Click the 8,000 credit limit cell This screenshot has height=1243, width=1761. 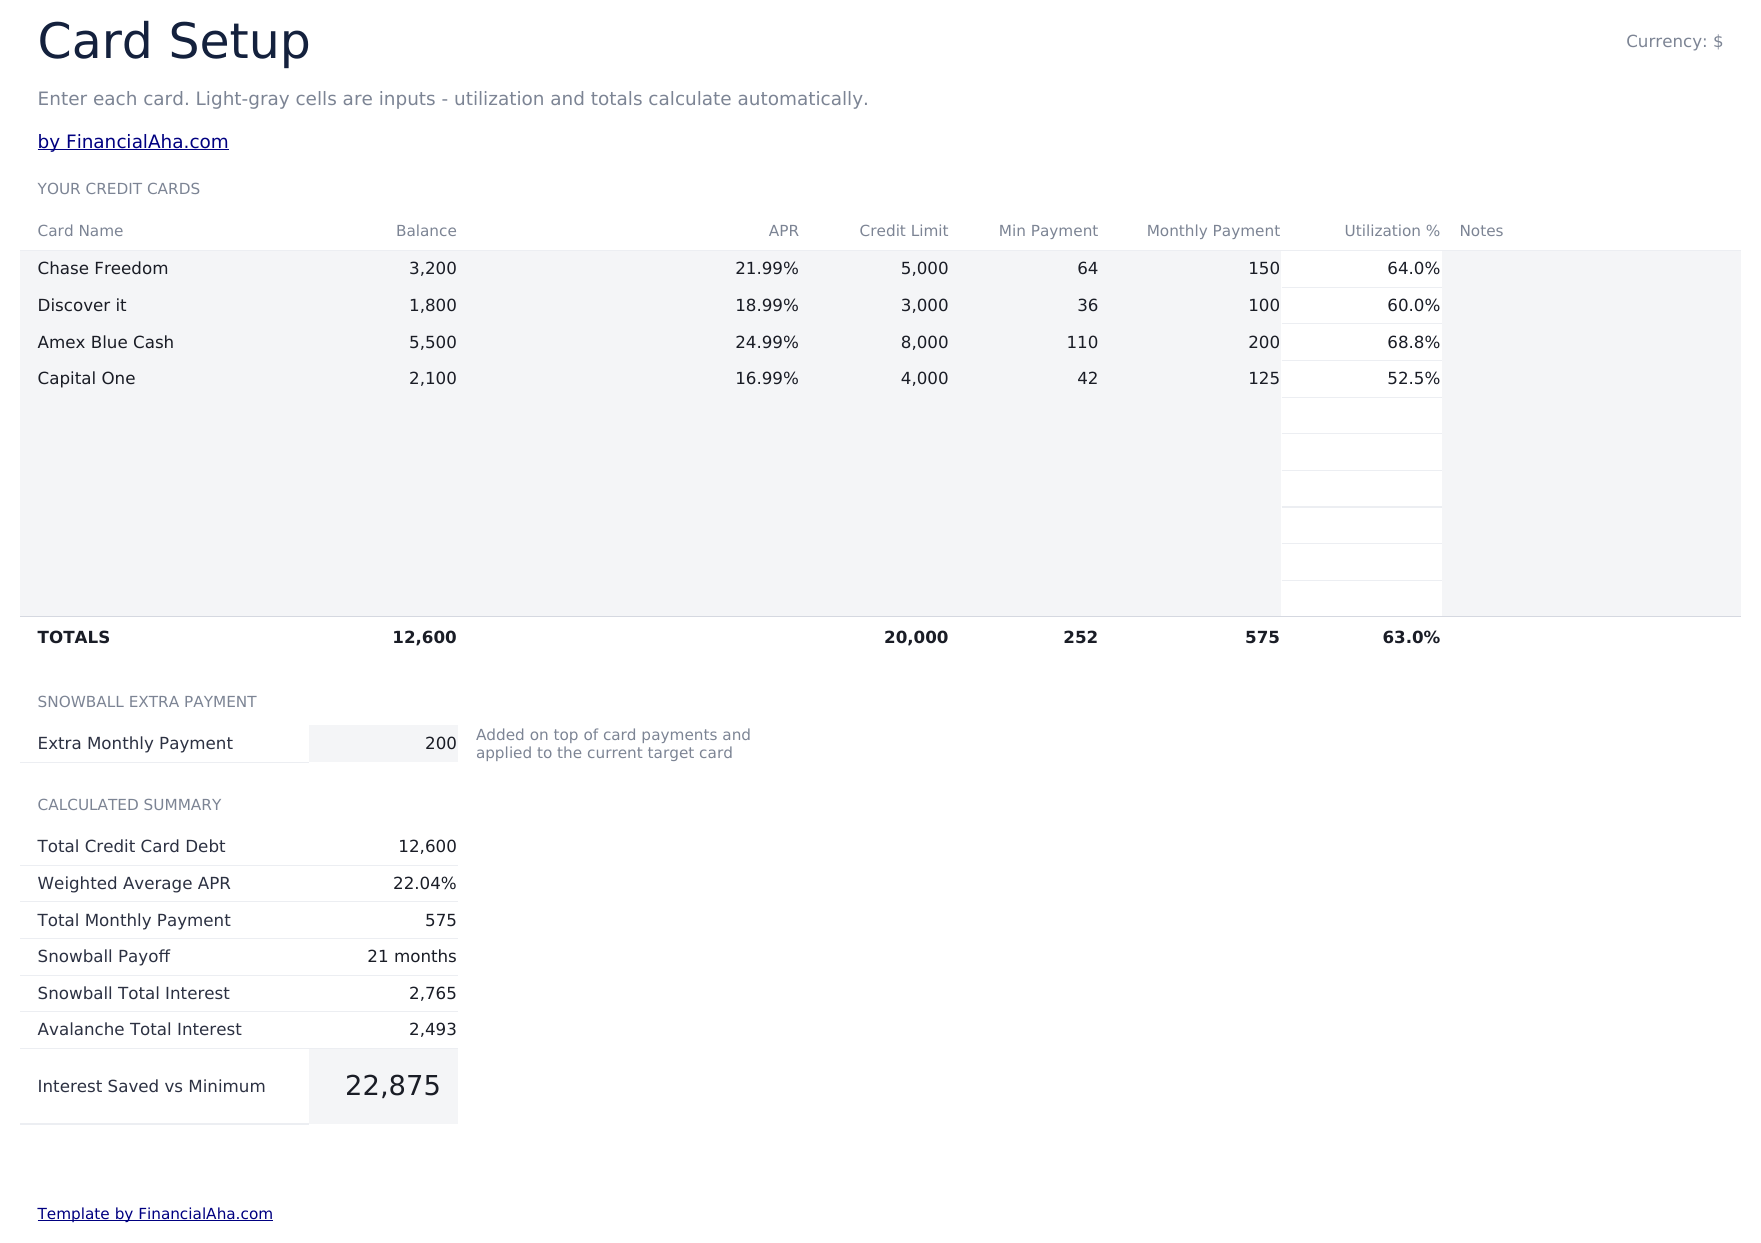(x=876, y=342)
